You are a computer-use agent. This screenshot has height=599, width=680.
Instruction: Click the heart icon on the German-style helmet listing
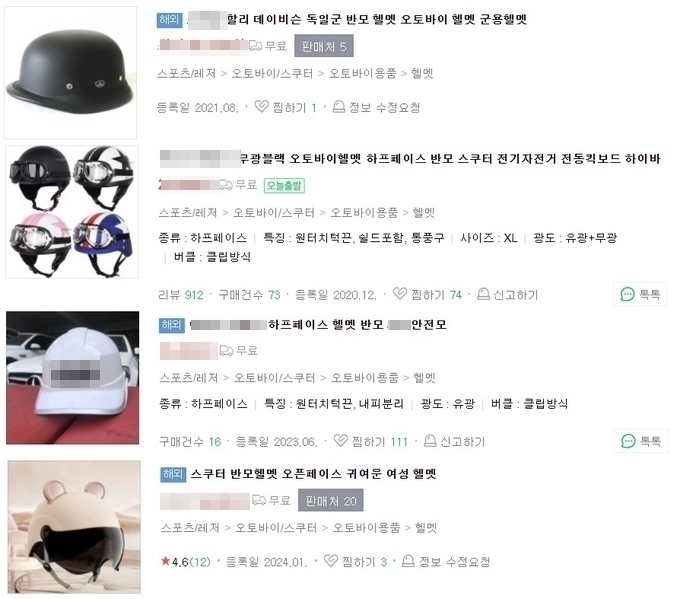tap(261, 106)
